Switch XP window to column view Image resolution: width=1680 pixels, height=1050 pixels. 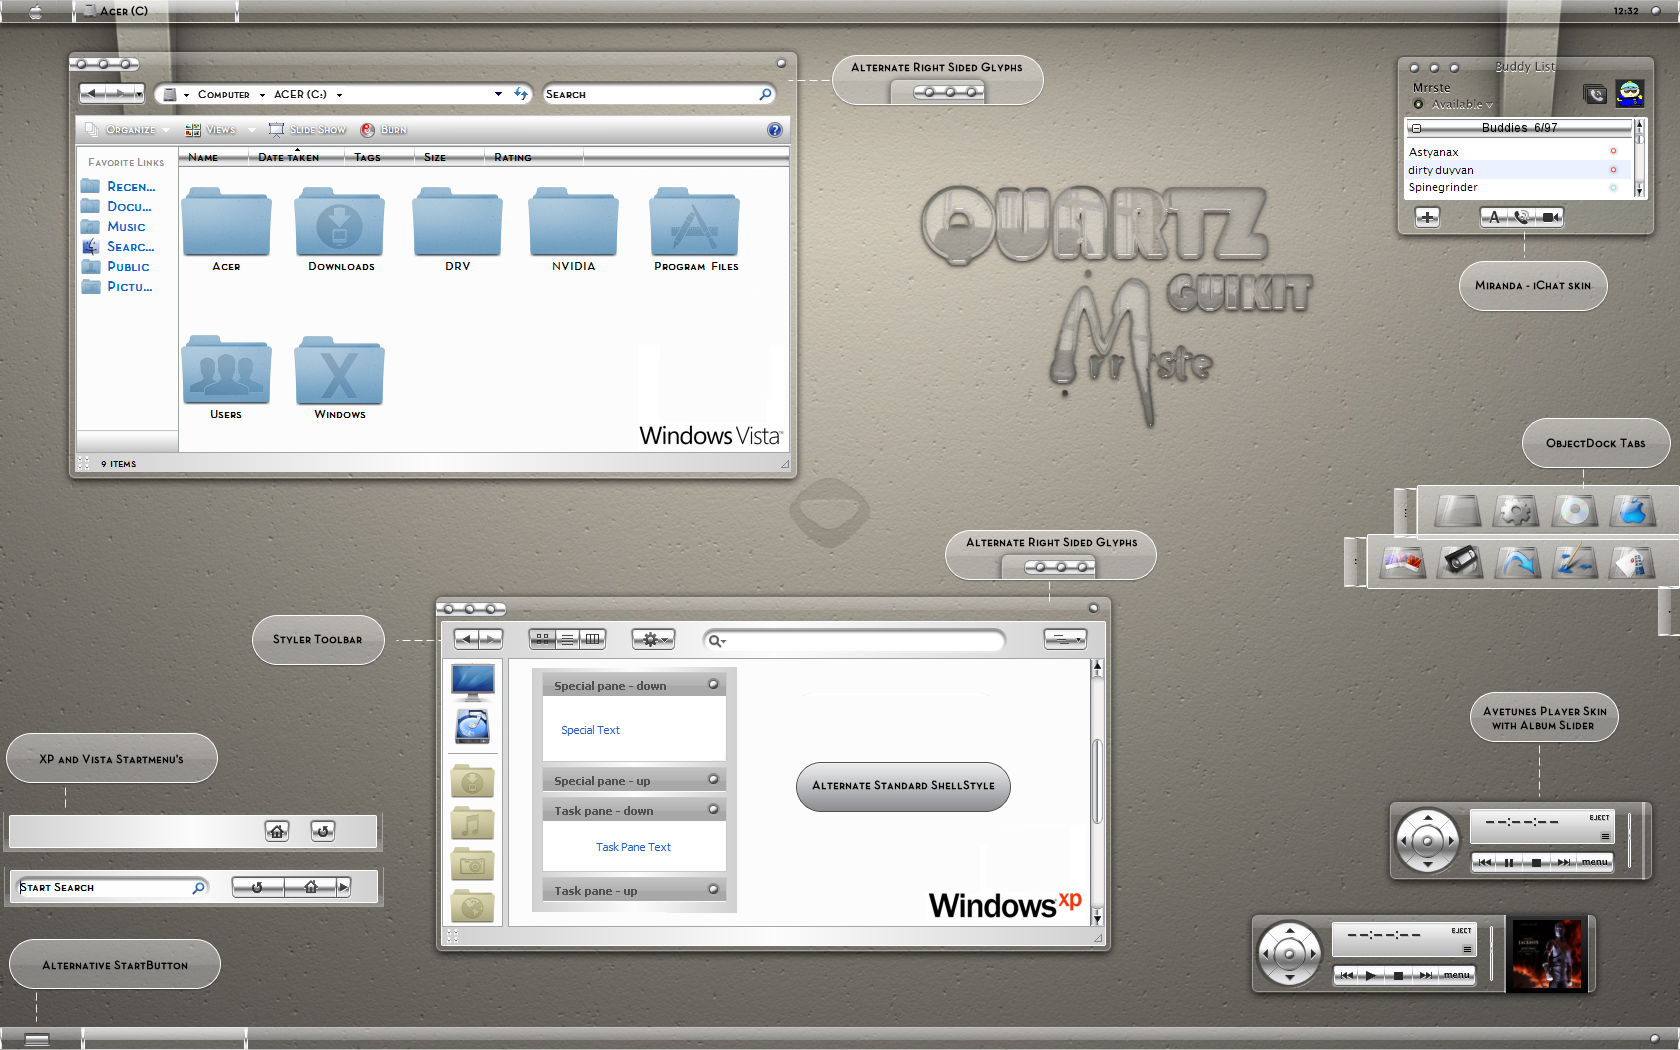593,639
